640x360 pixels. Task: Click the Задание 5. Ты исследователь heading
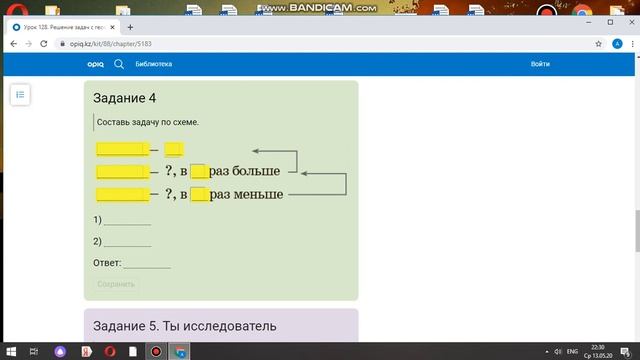pos(184,326)
